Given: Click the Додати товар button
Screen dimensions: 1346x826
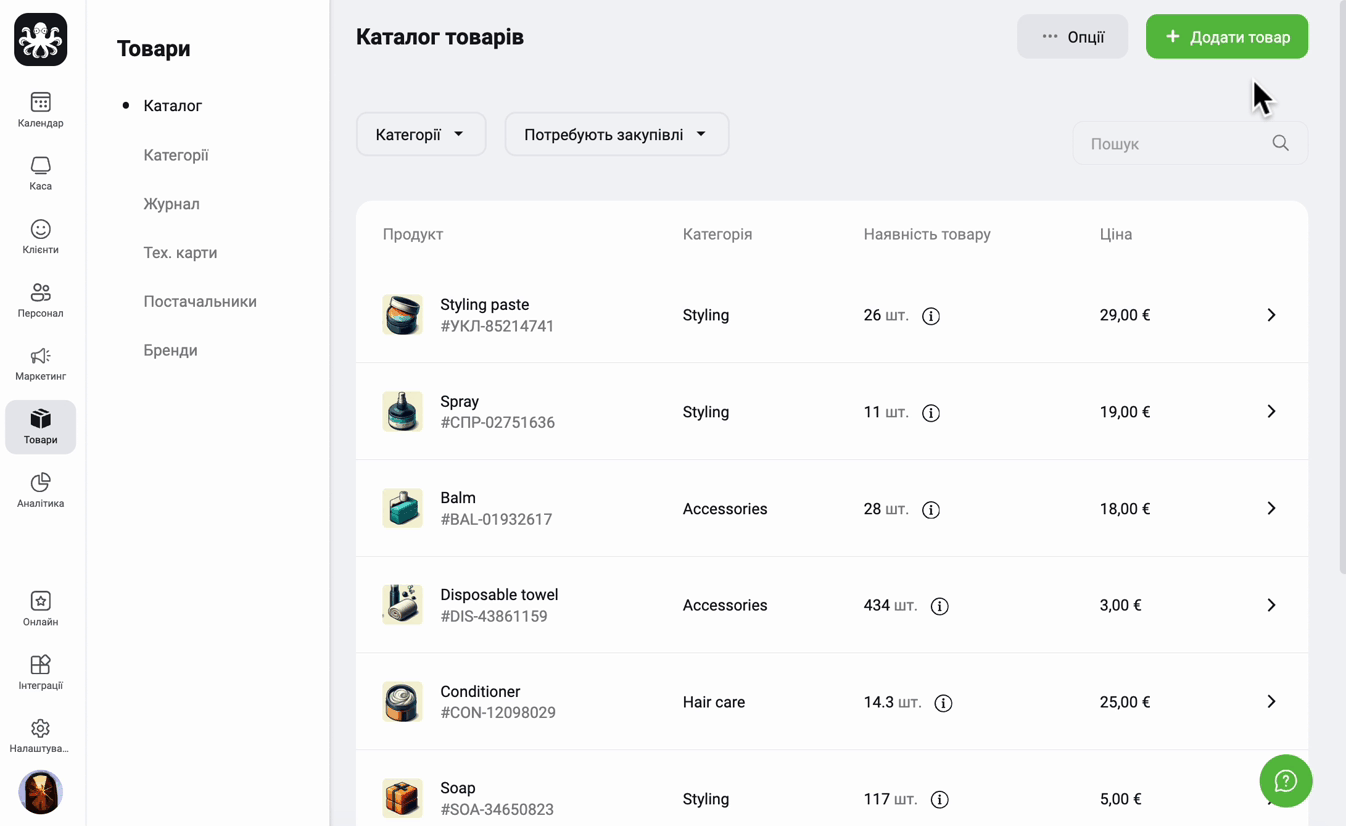Looking at the screenshot, I should [1227, 37].
